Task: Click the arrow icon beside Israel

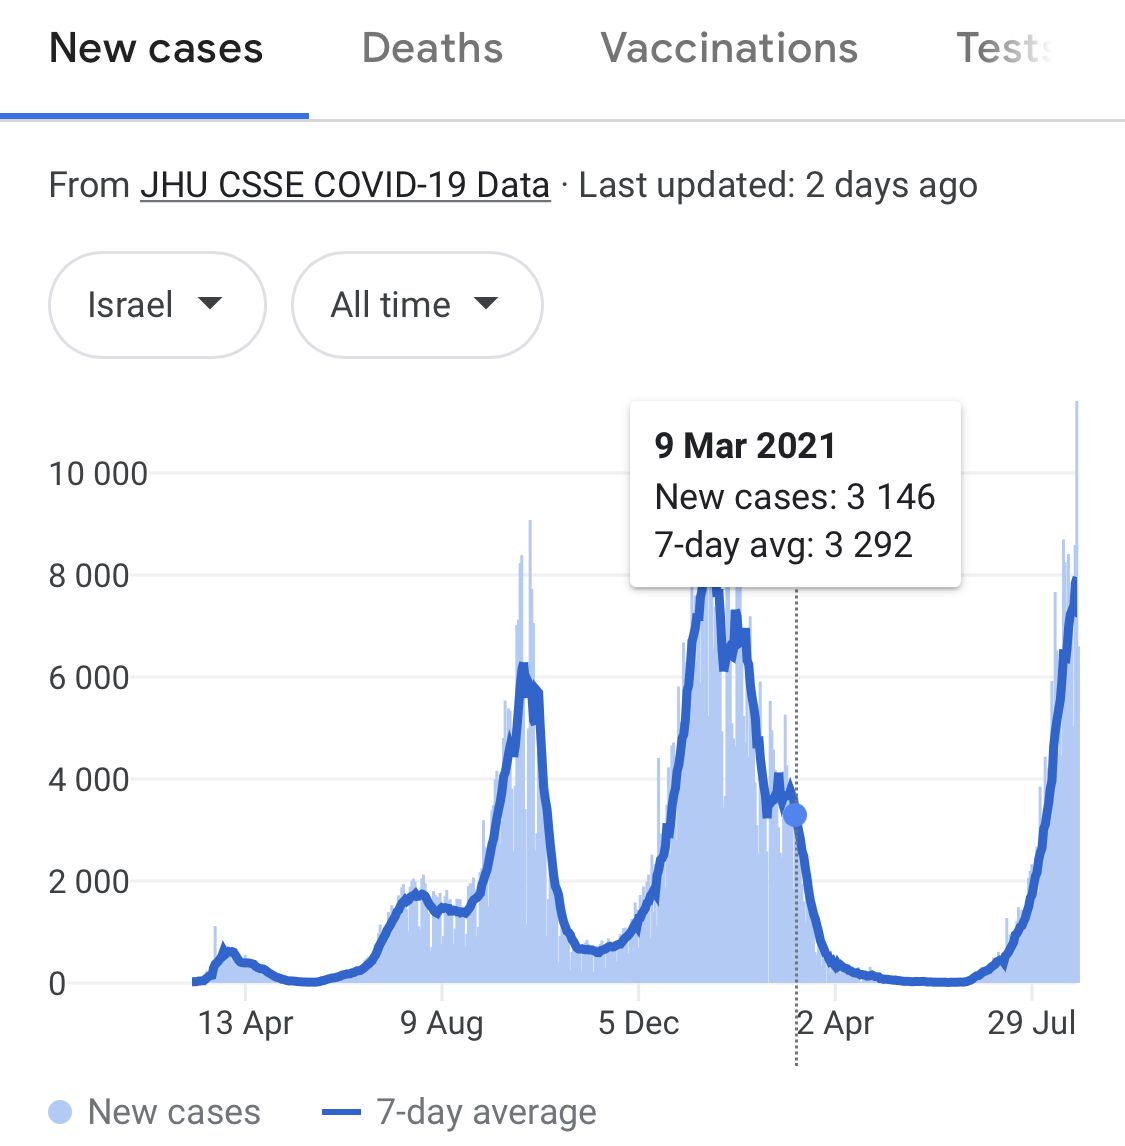Action: pos(210,304)
